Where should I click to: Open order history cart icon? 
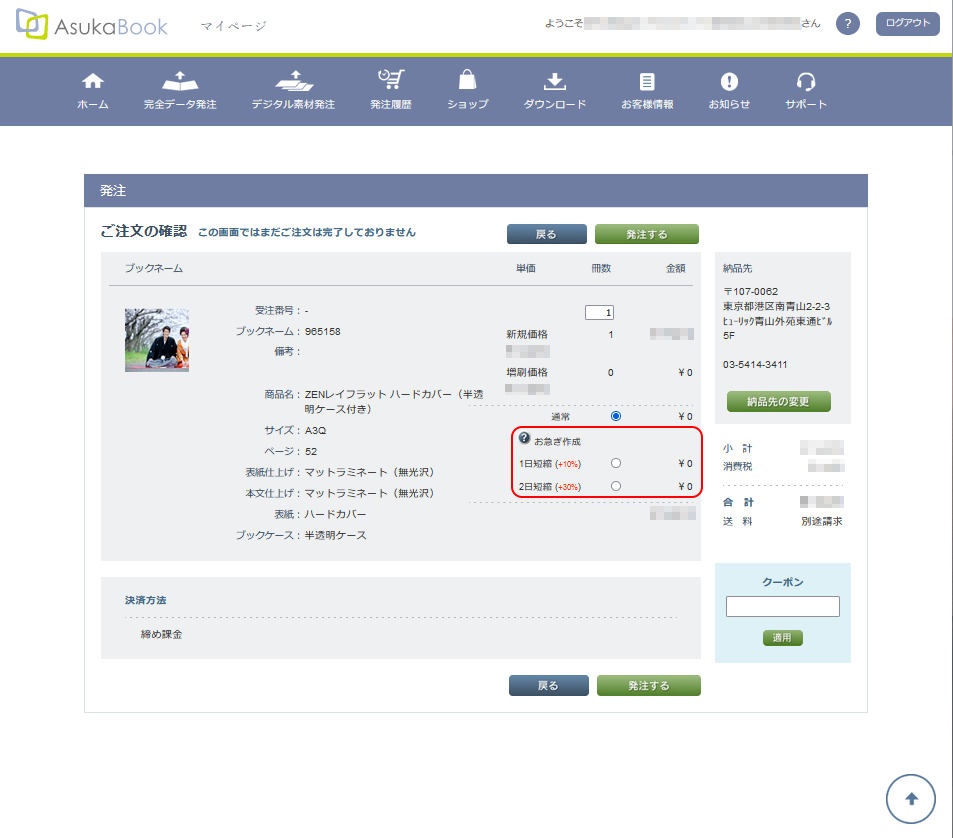coord(391,82)
